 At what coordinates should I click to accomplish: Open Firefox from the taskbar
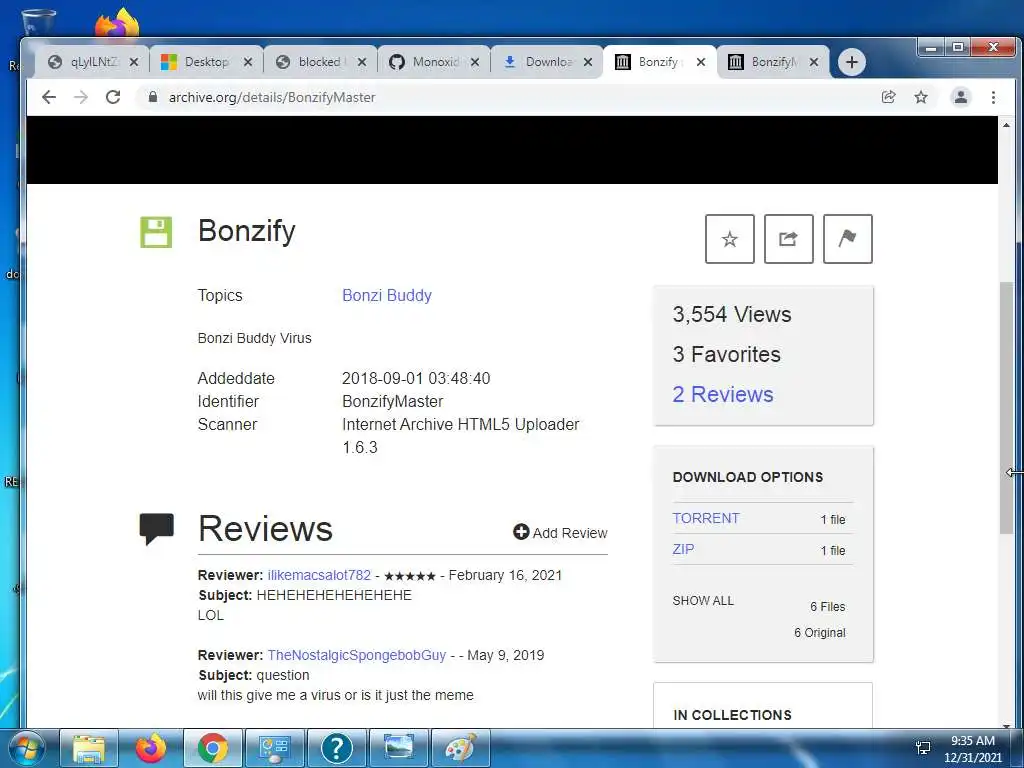(x=151, y=748)
